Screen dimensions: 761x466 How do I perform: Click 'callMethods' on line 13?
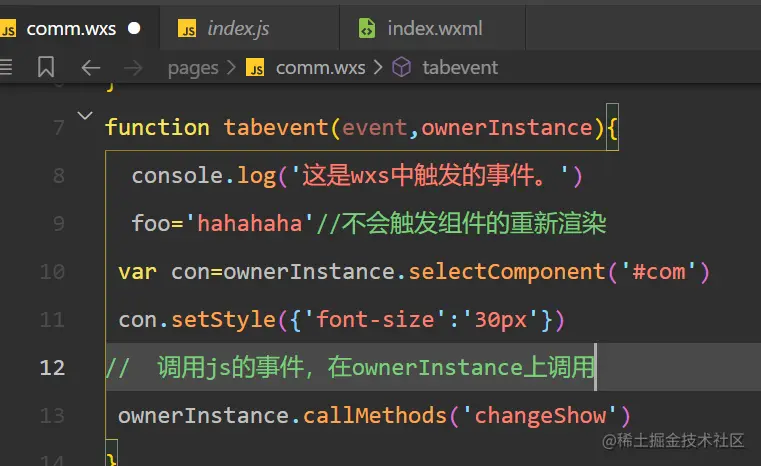375,416
